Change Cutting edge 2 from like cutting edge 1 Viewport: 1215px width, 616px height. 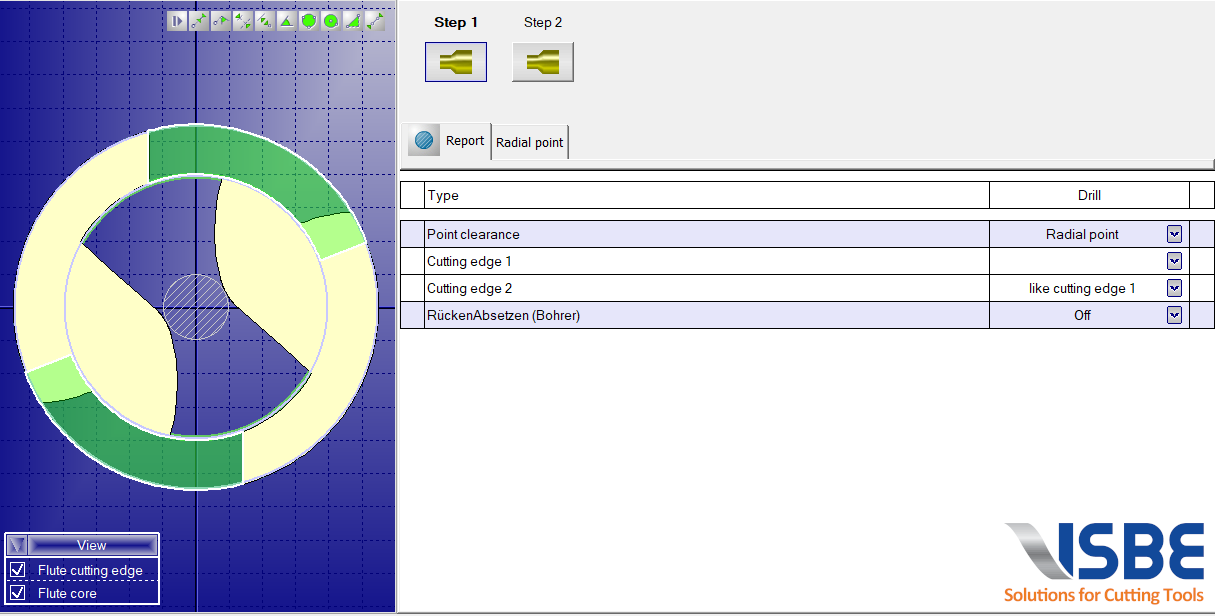pyautogui.click(x=1174, y=288)
